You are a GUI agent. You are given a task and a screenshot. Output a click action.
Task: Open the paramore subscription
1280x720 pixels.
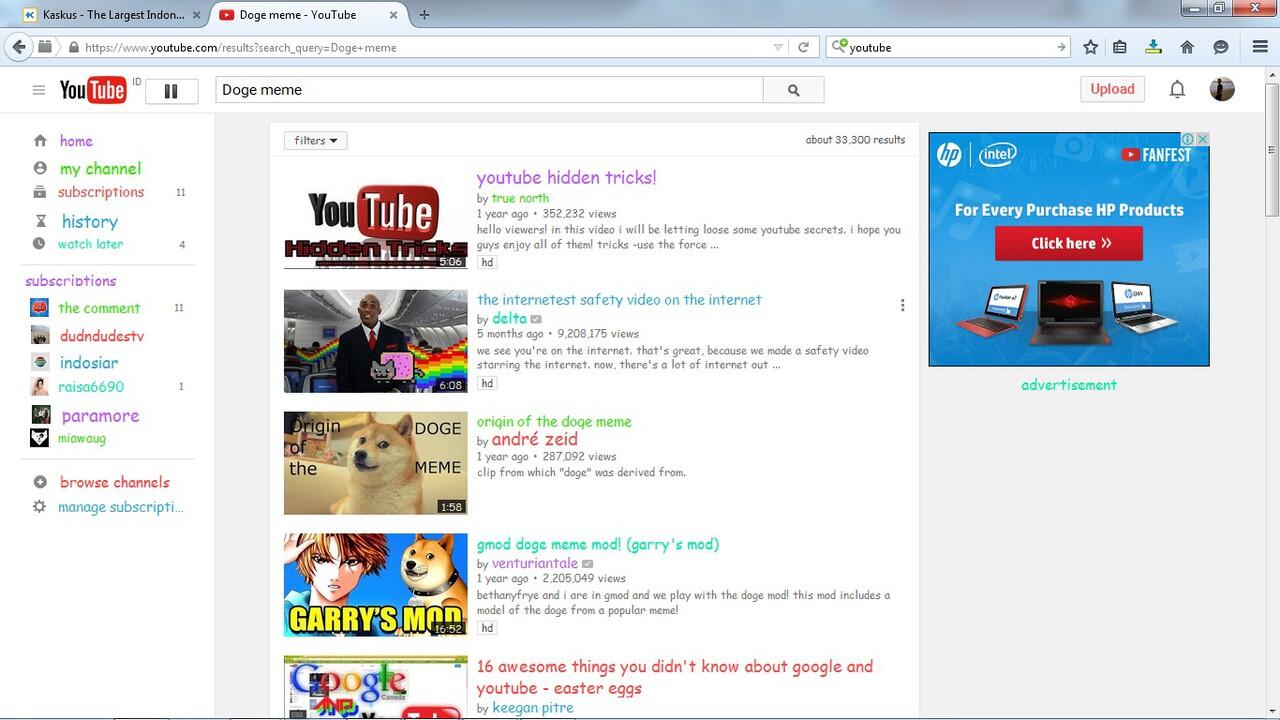100,416
